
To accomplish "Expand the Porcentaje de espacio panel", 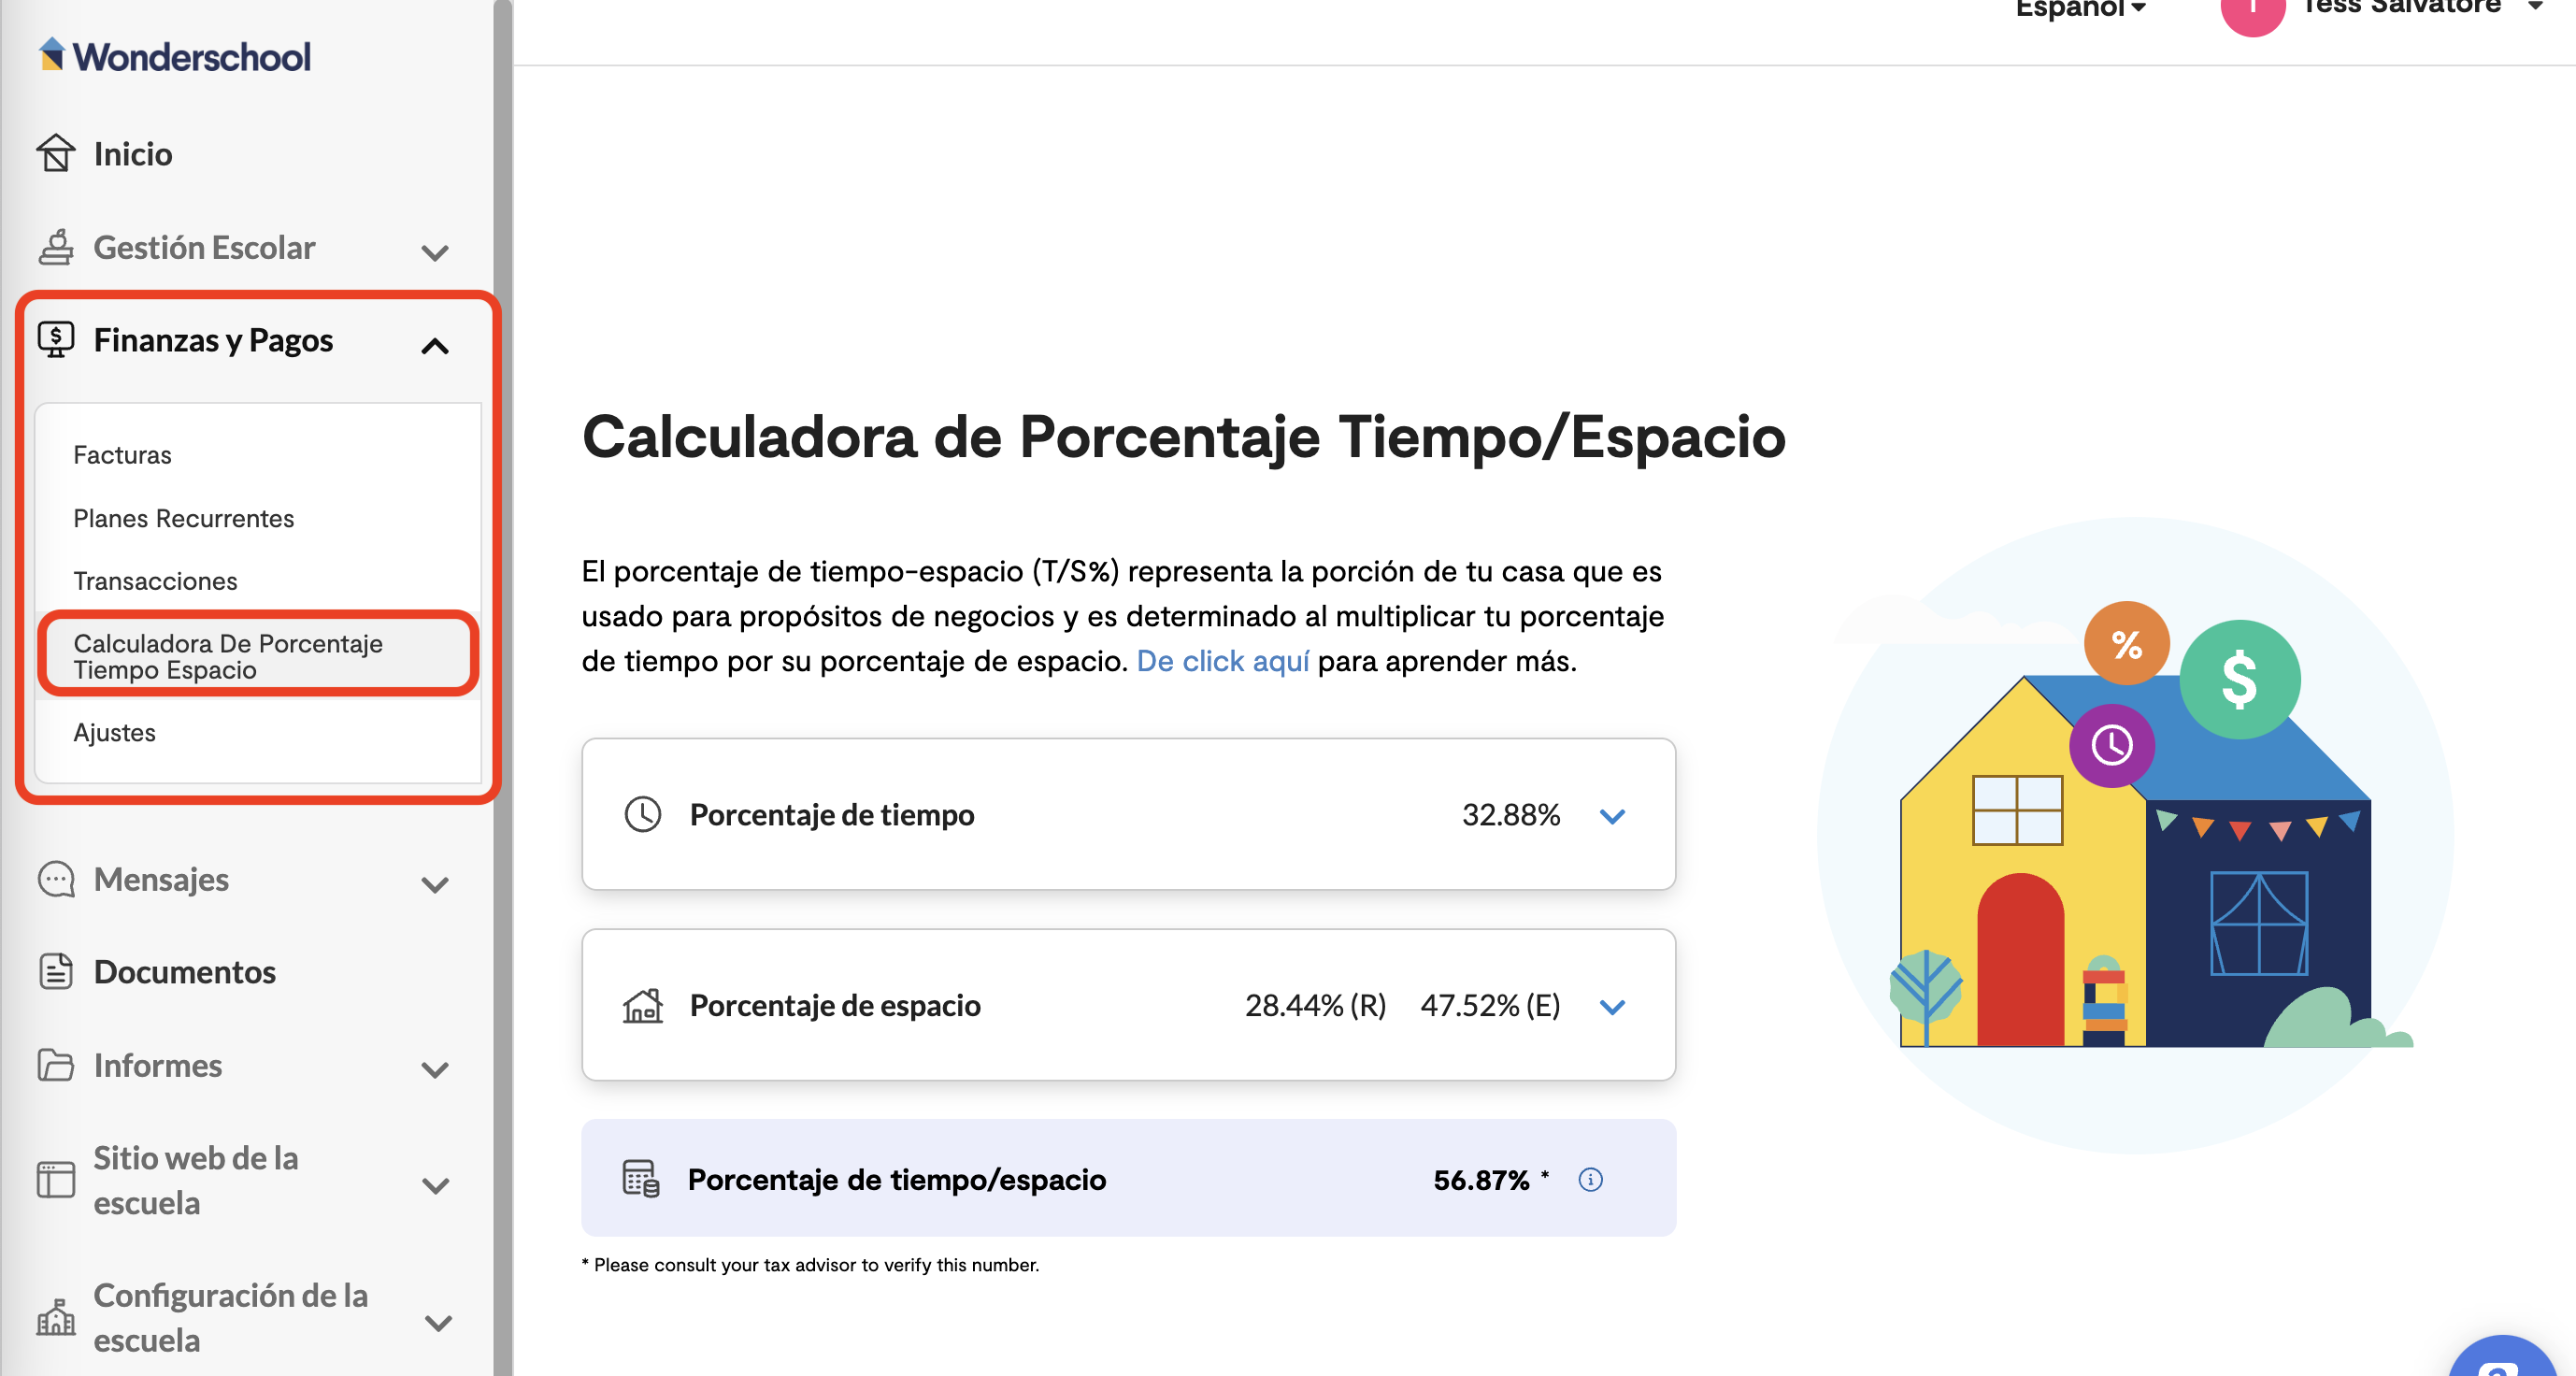I will coord(1612,1006).
